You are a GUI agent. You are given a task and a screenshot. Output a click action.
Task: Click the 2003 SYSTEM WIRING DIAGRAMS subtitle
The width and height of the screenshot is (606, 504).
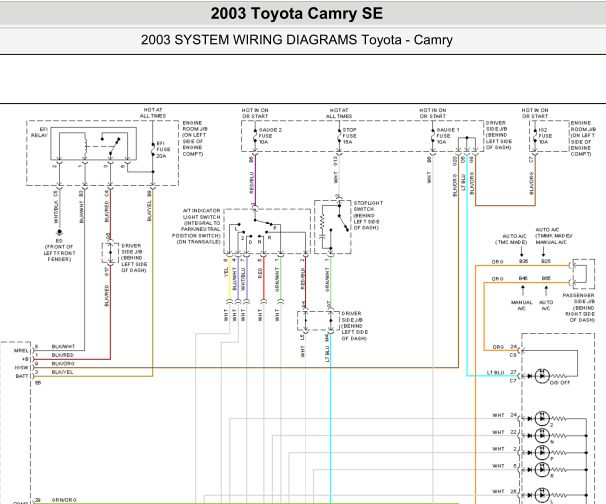click(296, 40)
